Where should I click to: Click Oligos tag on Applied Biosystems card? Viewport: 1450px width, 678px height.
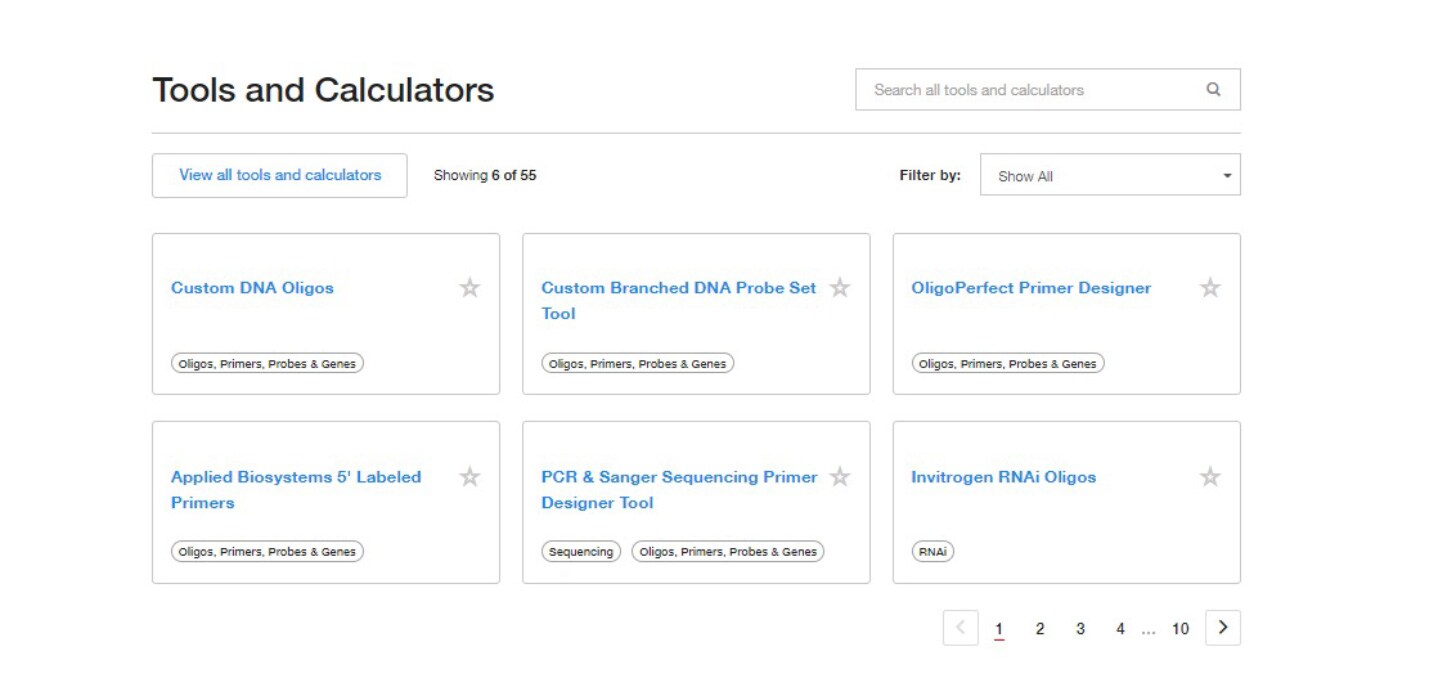[267, 552]
